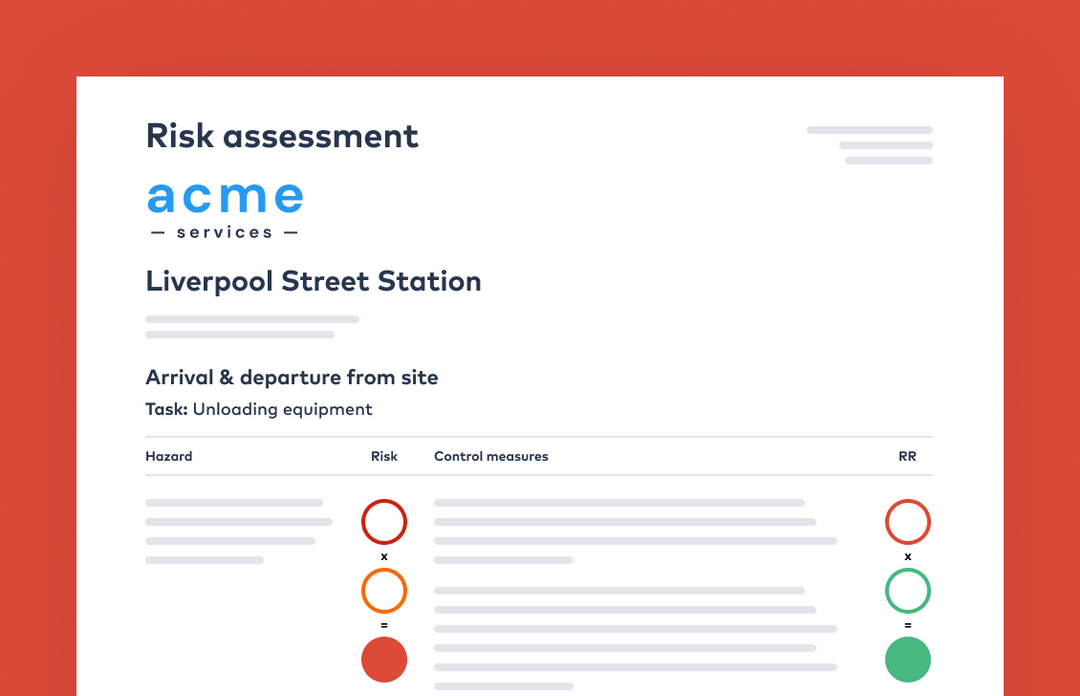Click the solid green RR result circle
This screenshot has height=696, width=1080.
pos(908,660)
